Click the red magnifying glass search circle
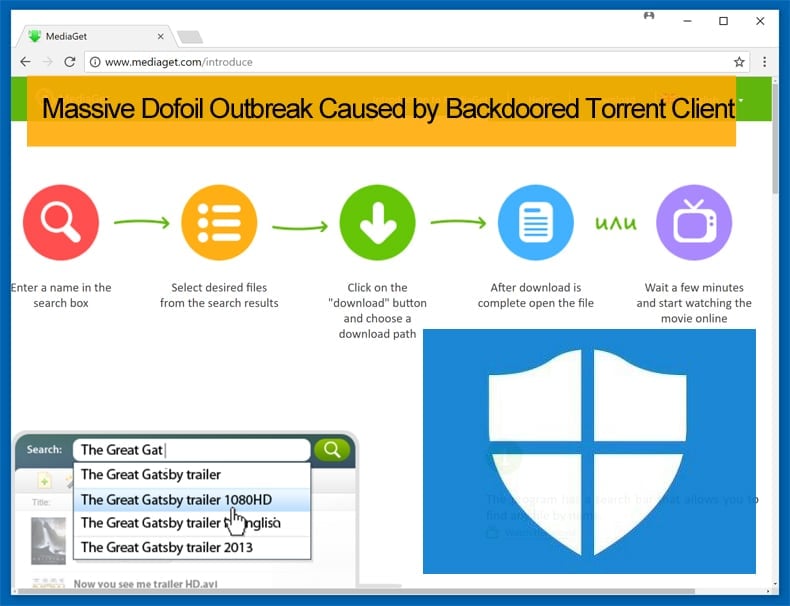The image size is (790, 606). 61,222
